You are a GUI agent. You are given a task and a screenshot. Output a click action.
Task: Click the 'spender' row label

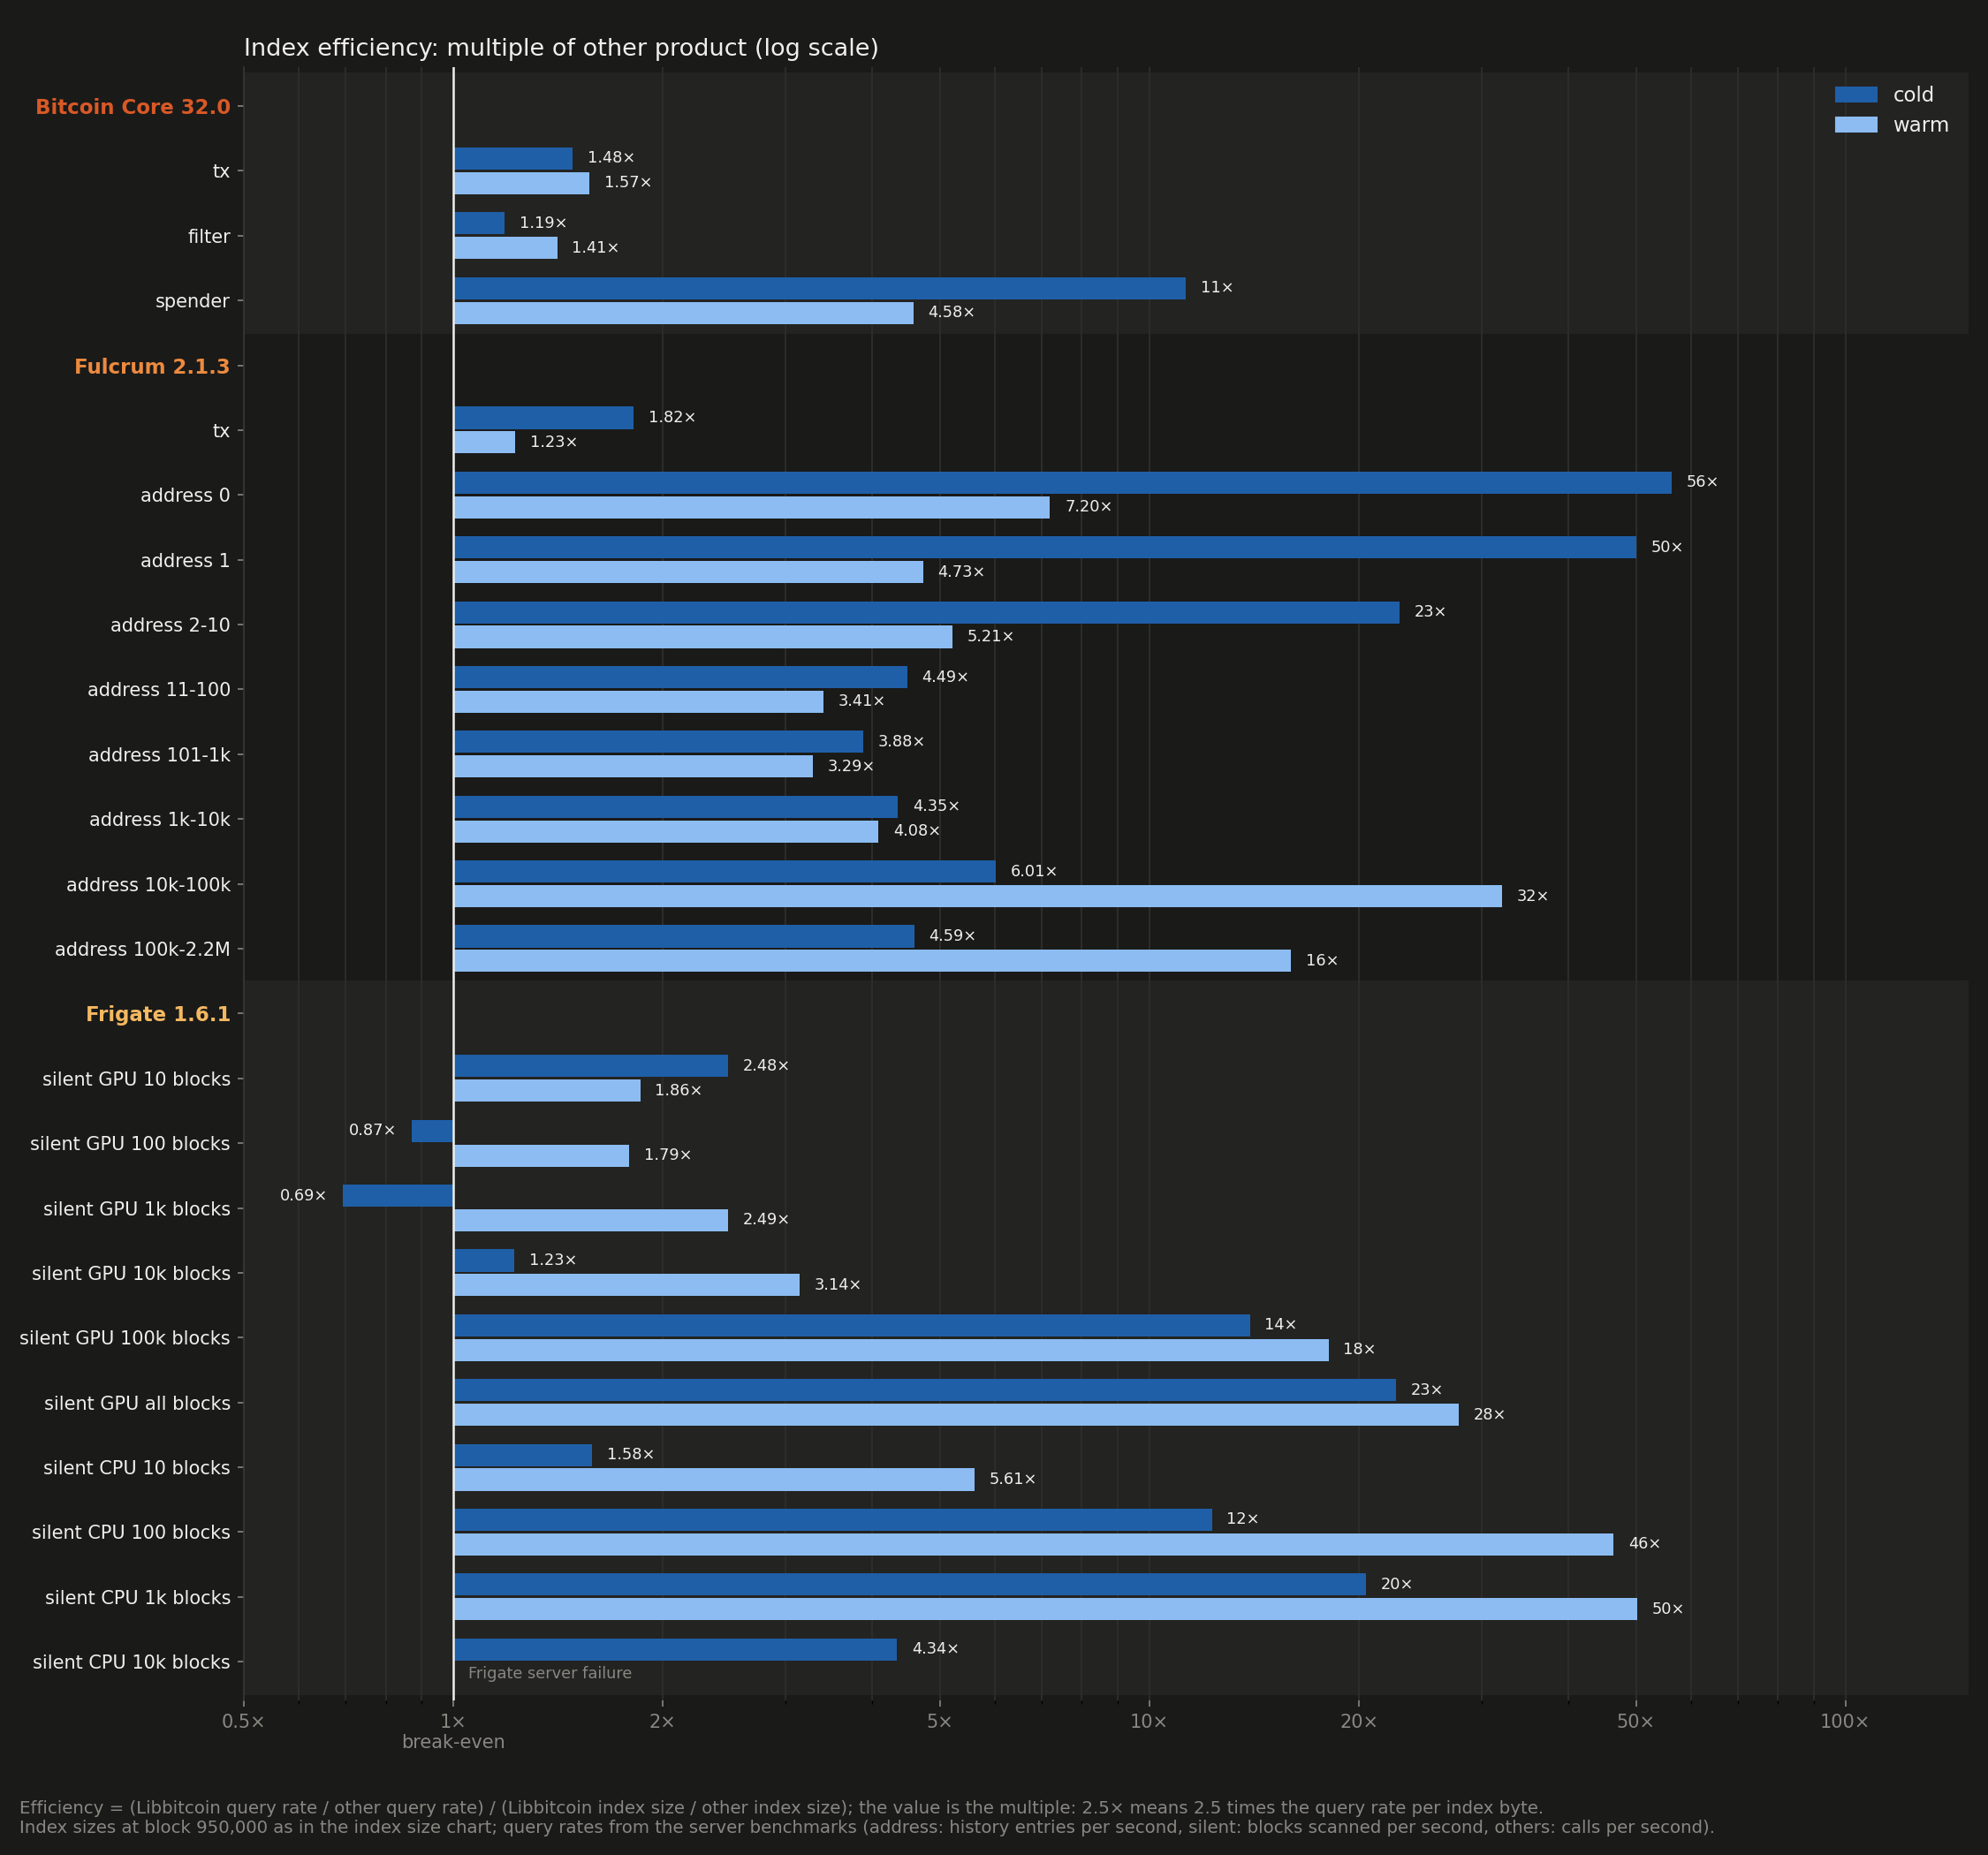click(x=192, y=301)
